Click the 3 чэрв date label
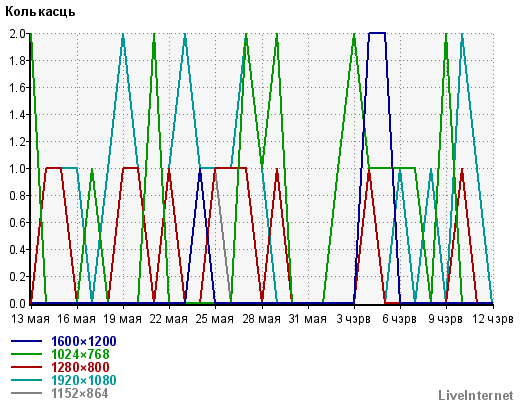 coord(354,319)
